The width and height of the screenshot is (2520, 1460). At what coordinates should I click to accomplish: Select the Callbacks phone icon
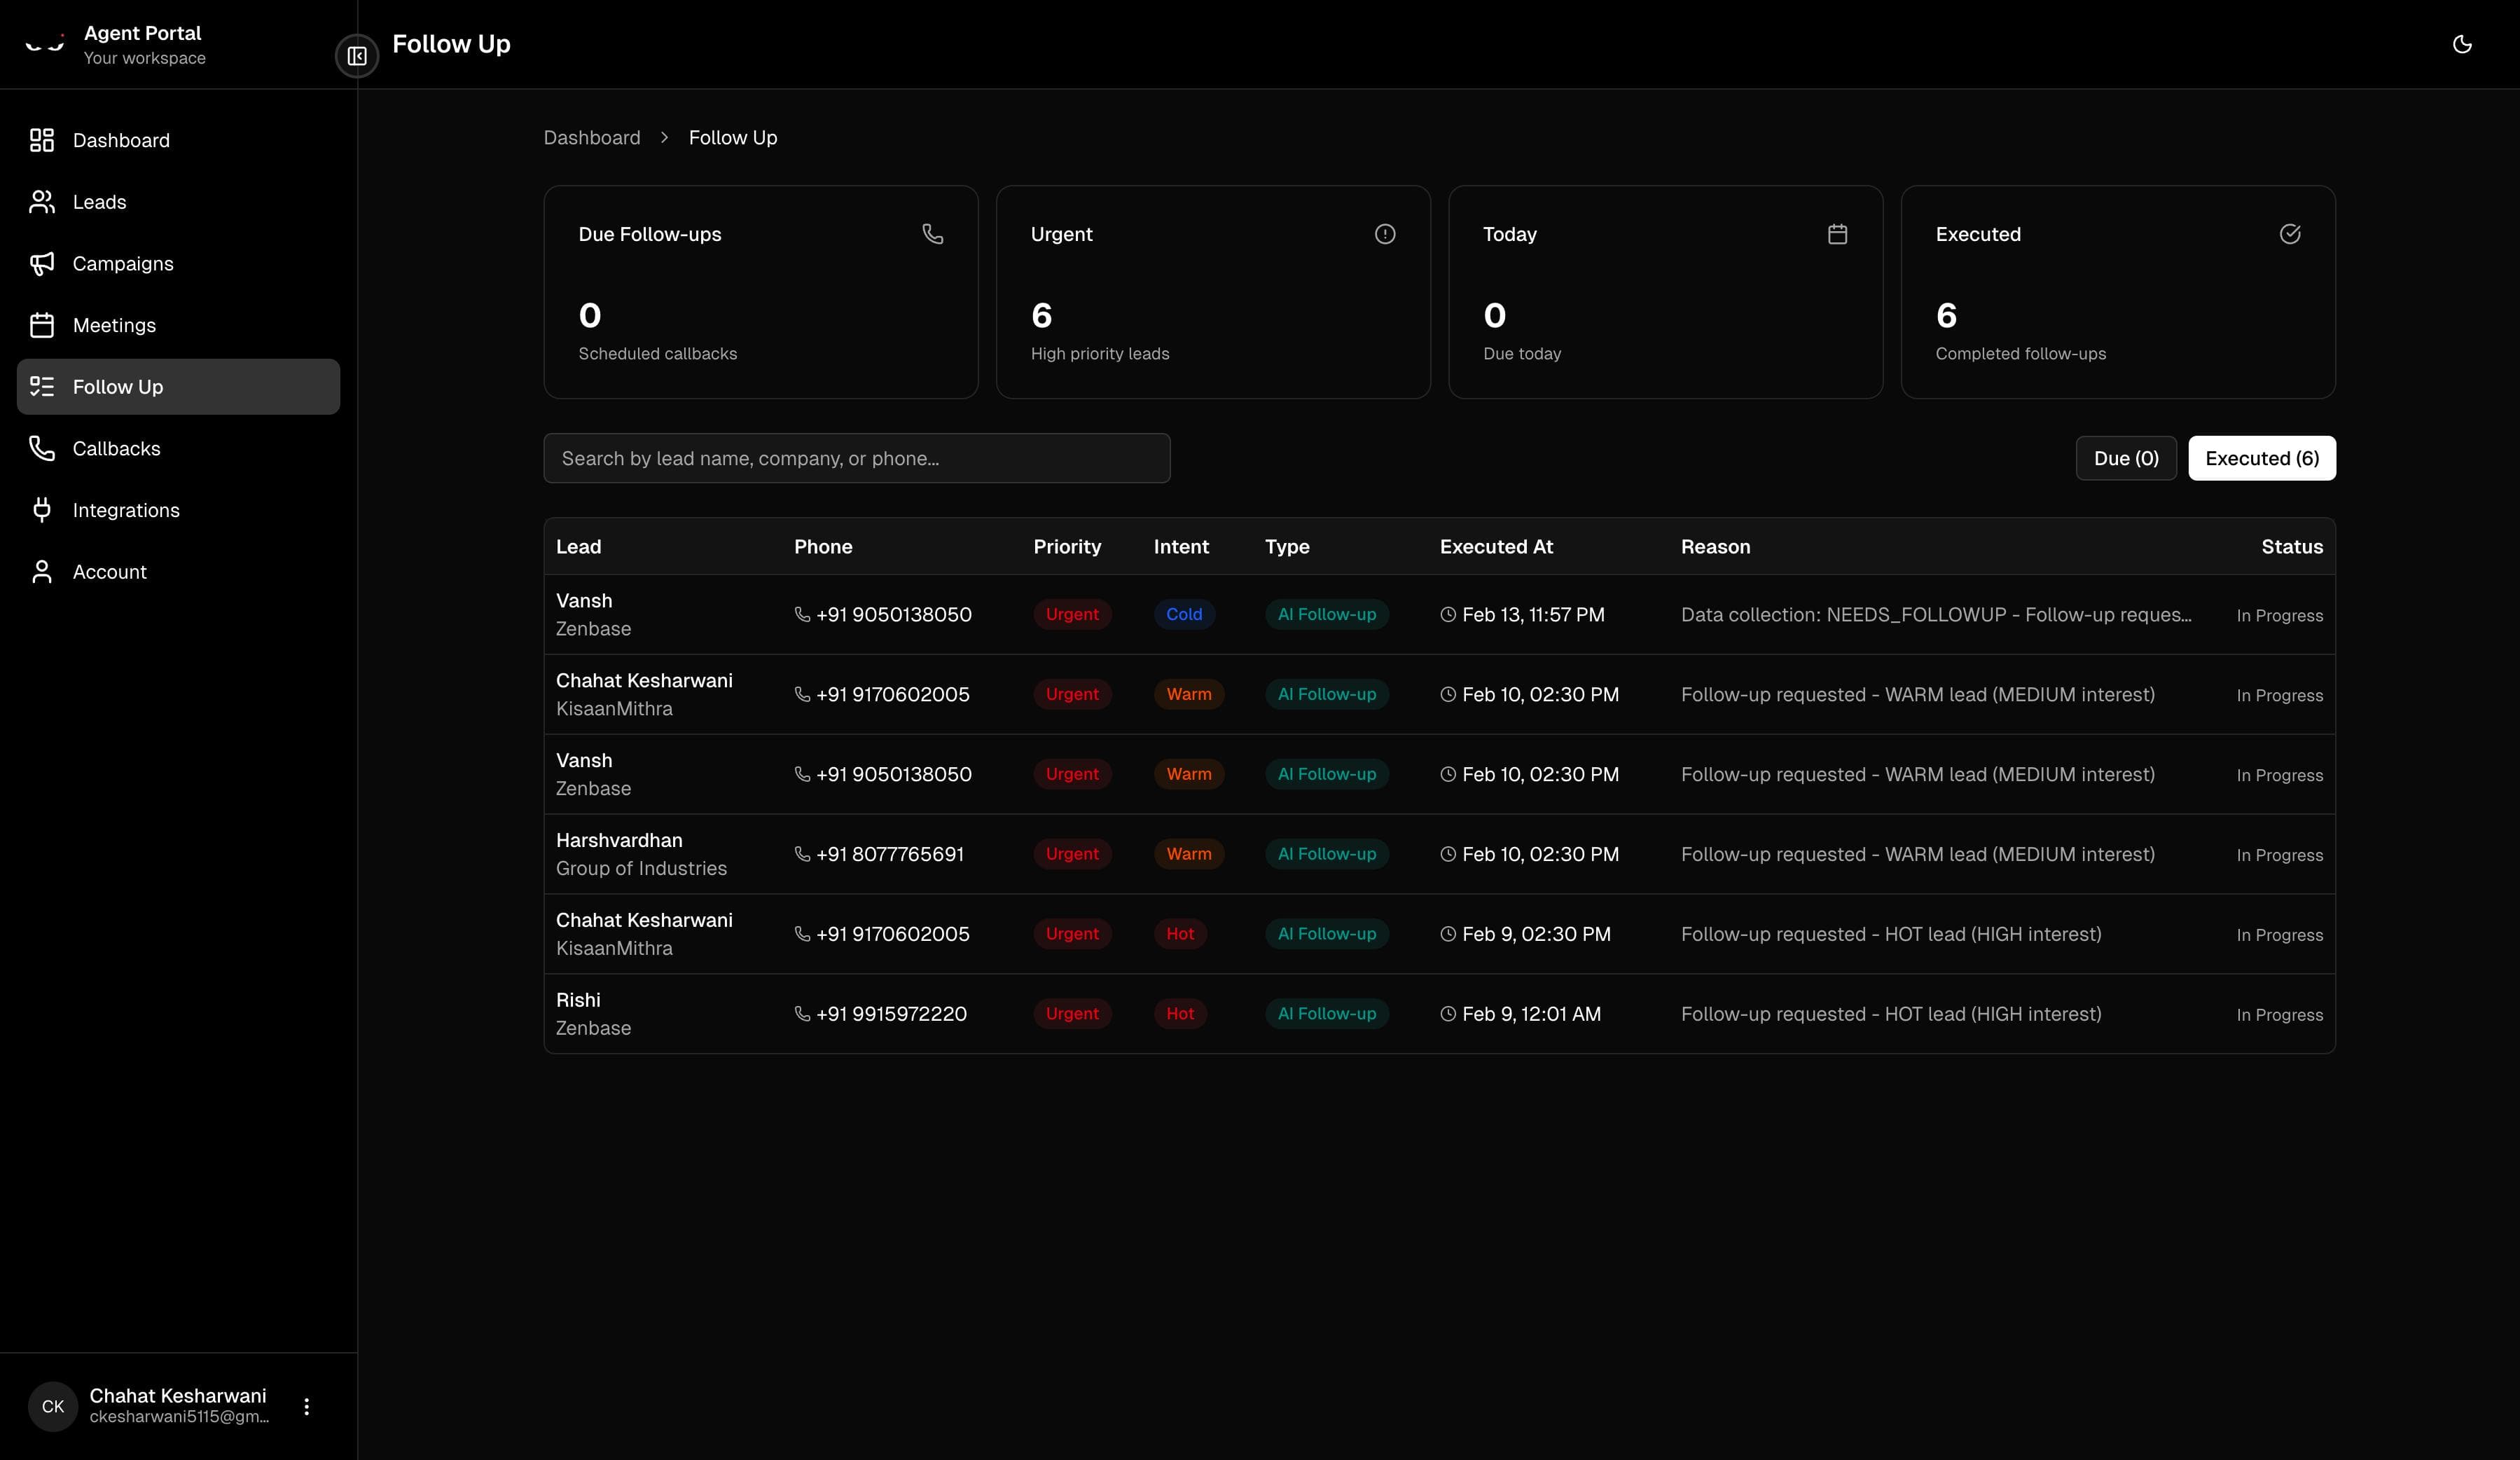(41, 448)
